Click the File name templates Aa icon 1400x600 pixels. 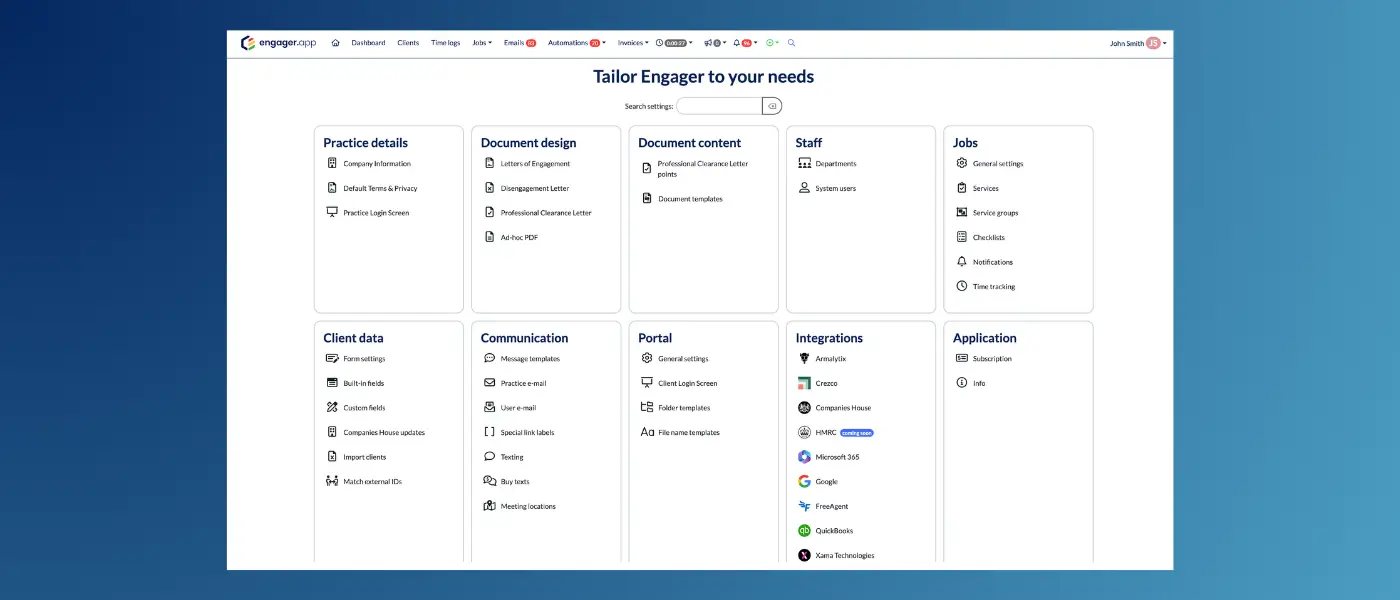tap(647, 432)
